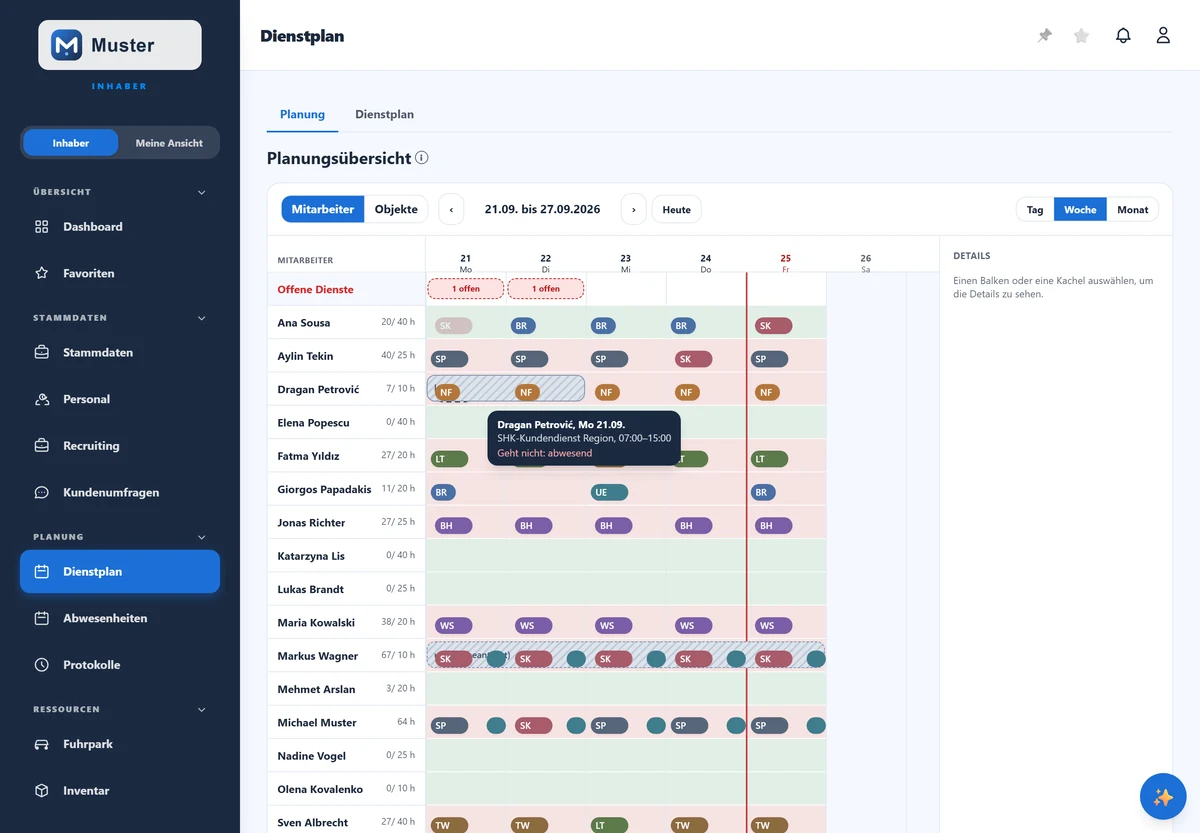The image size is (1200, 833).
Task: Collapse the RESSOURCEN sidebar section
Action: coord(202,710)
